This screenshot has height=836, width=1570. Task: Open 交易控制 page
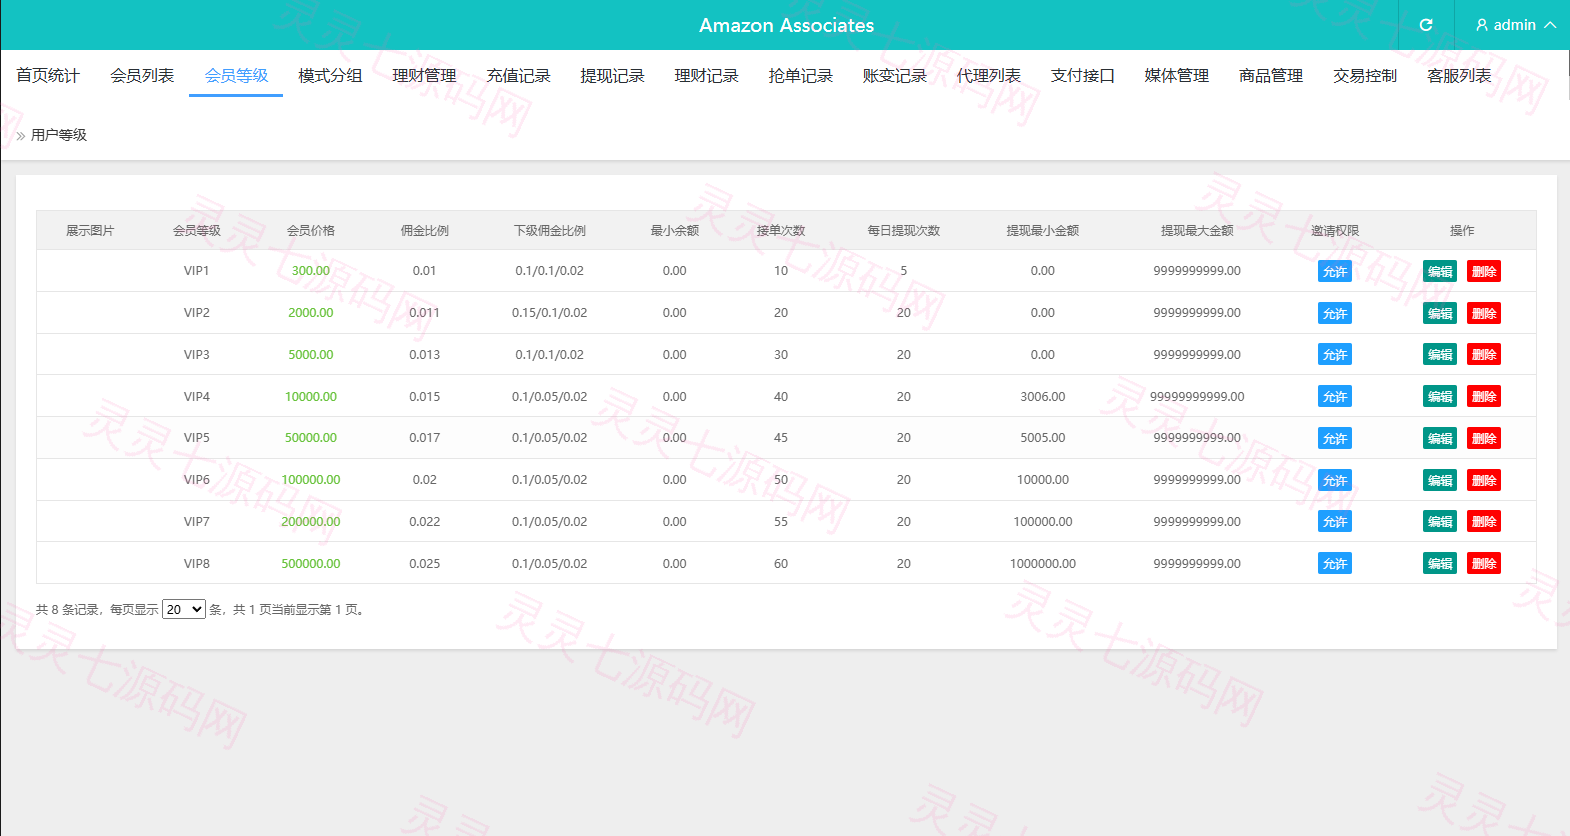[1364, 75]
